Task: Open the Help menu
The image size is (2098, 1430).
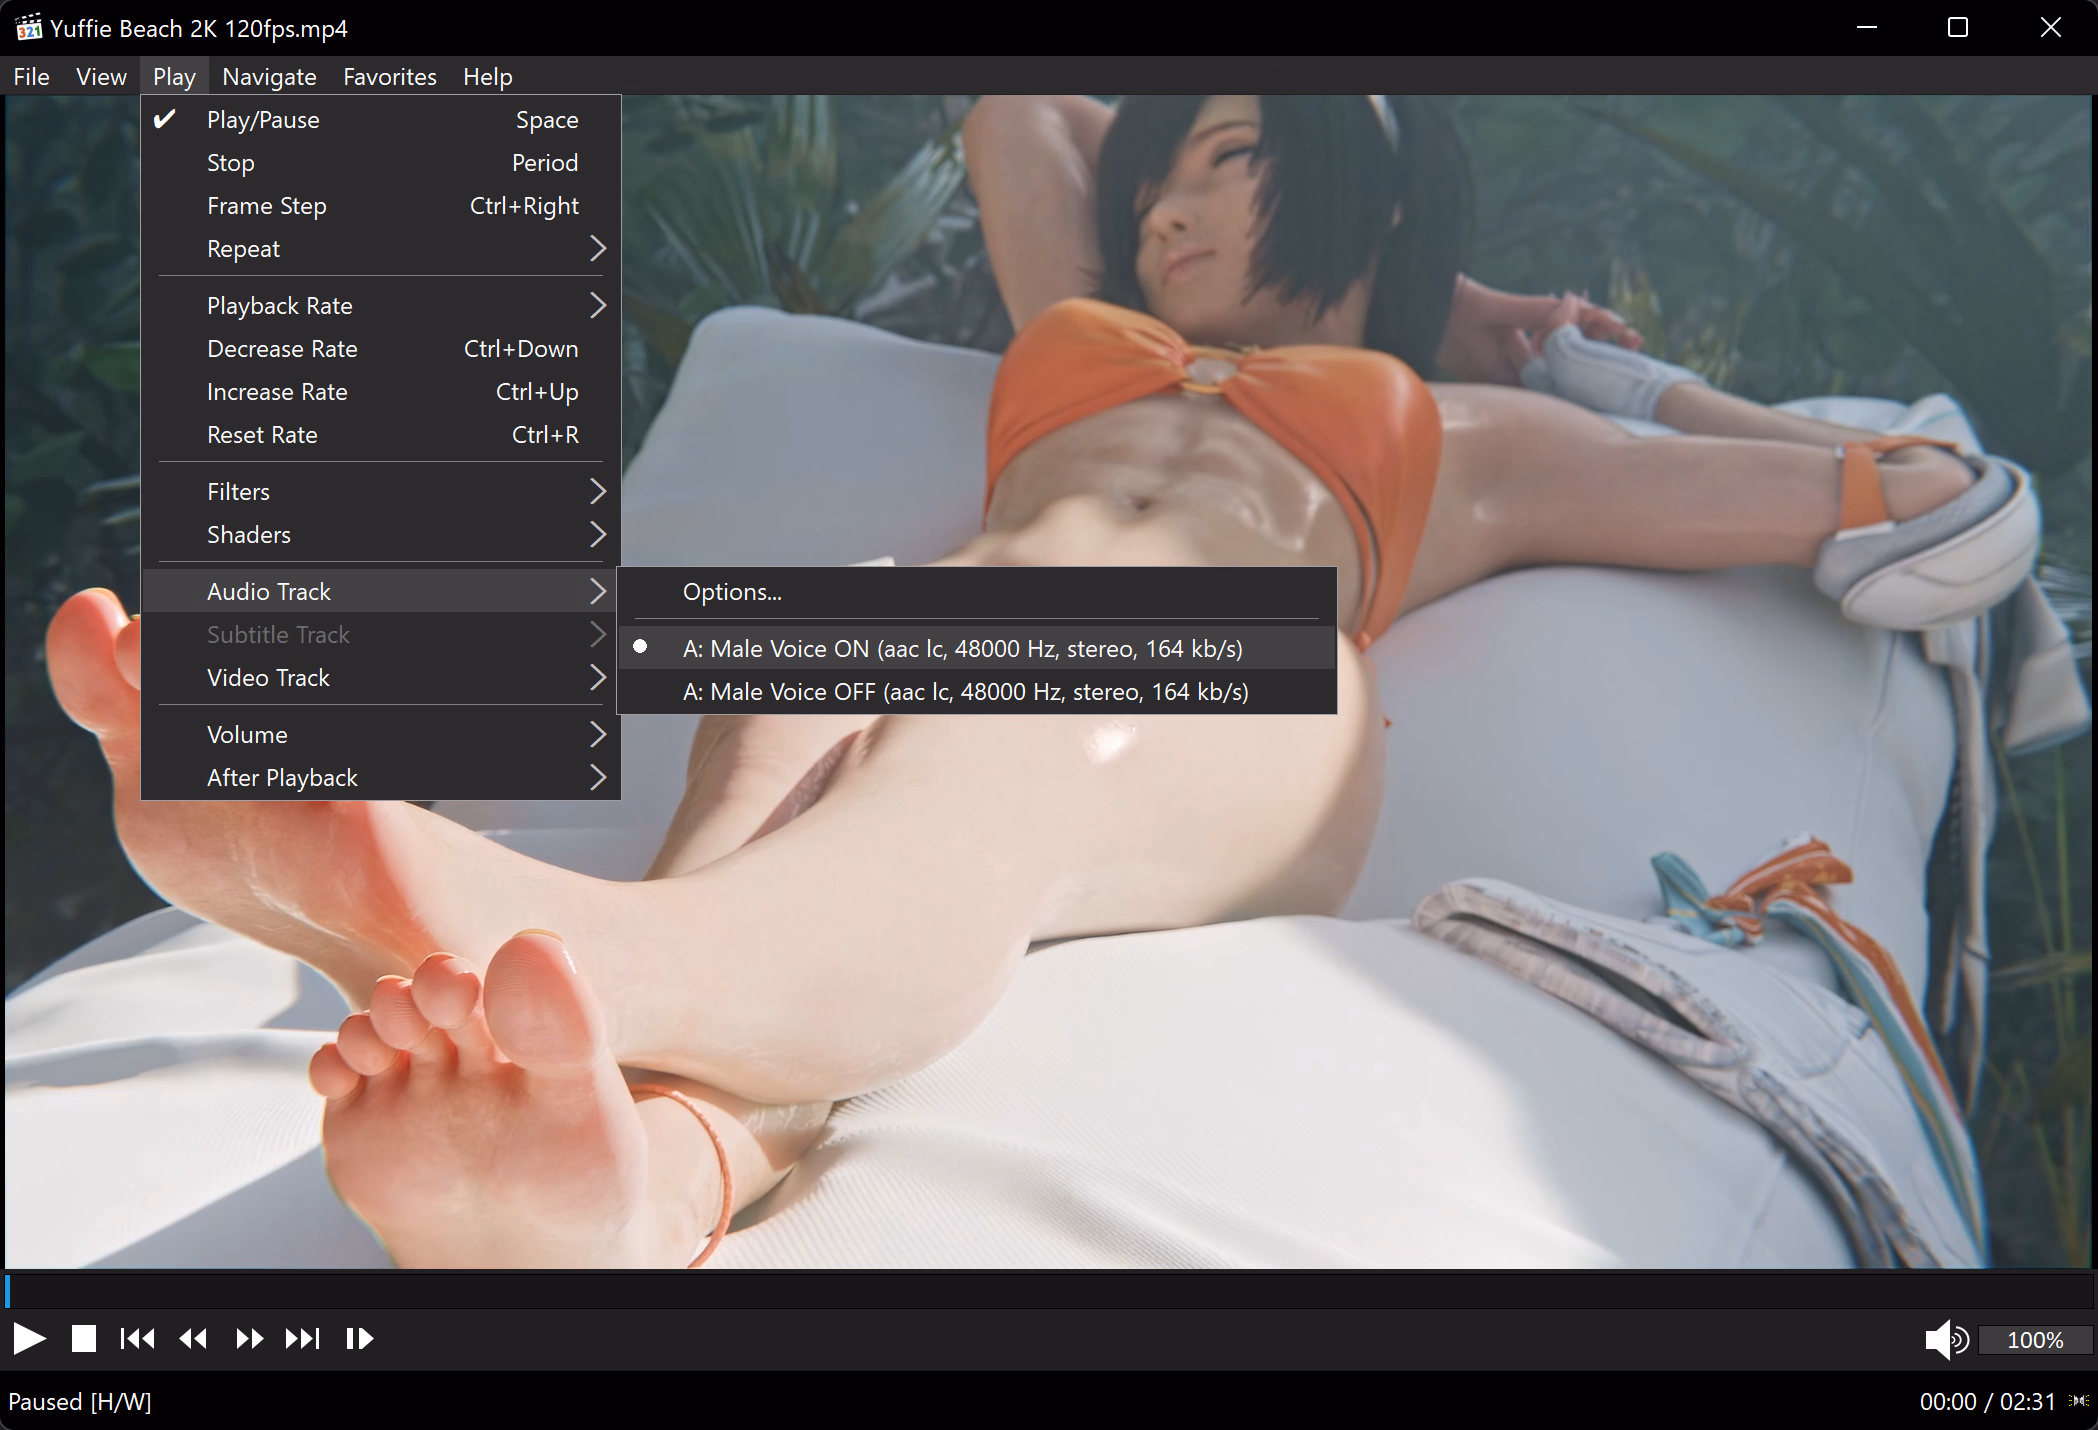Action: [x=487, y=77]
